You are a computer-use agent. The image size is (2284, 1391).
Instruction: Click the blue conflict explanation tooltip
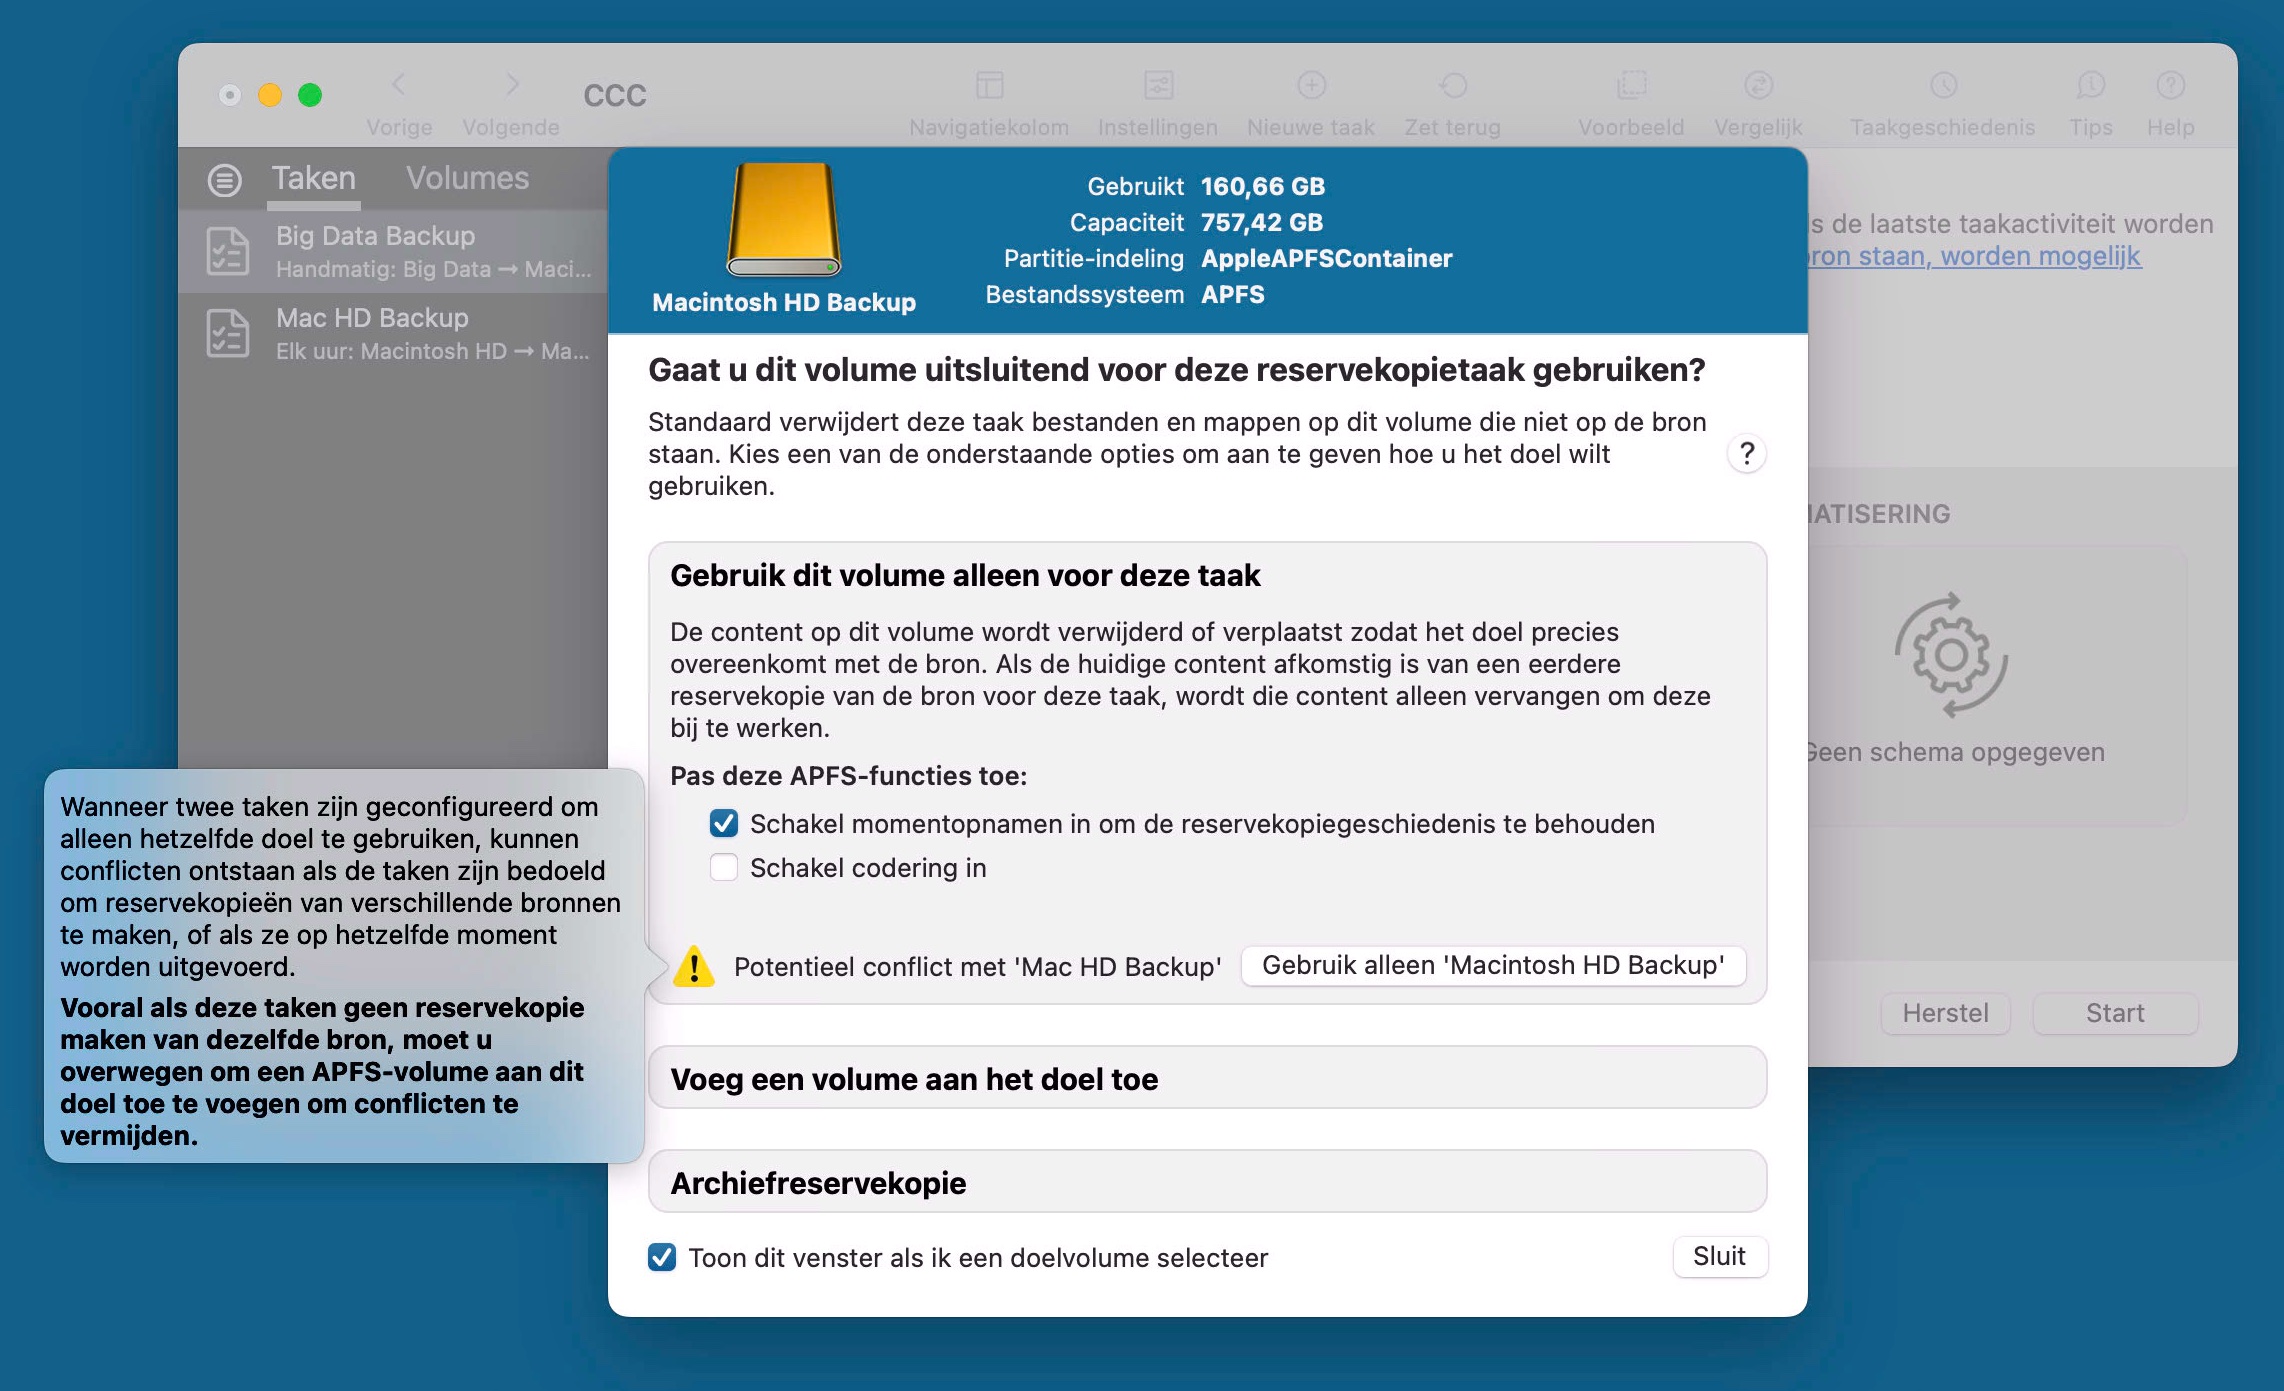coord(343,966)
